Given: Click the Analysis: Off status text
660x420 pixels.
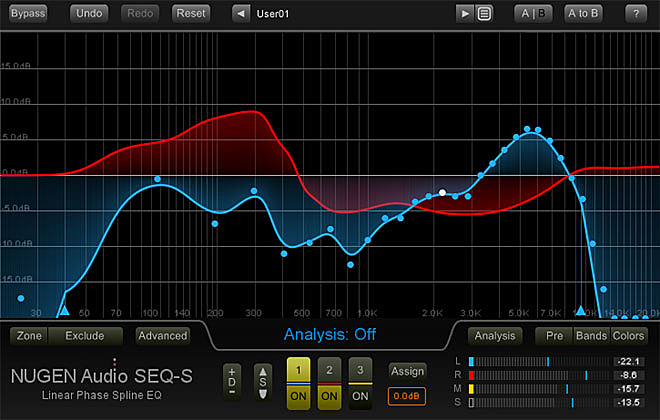Looking at the screenshot, I should (x=330, y=335).
